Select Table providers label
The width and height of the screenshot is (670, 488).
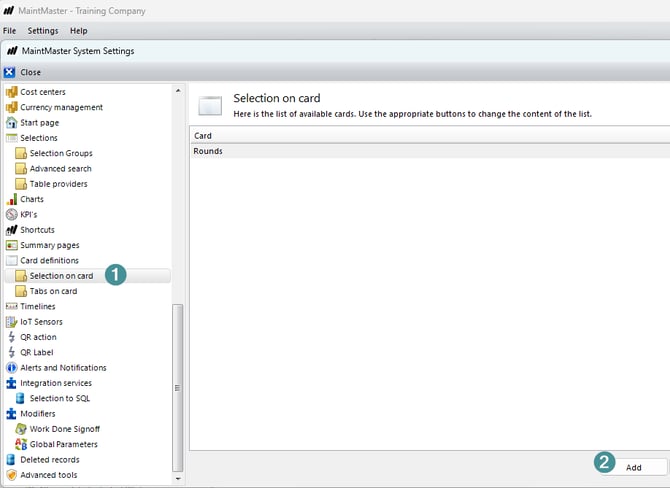click(x=59, y=184)
